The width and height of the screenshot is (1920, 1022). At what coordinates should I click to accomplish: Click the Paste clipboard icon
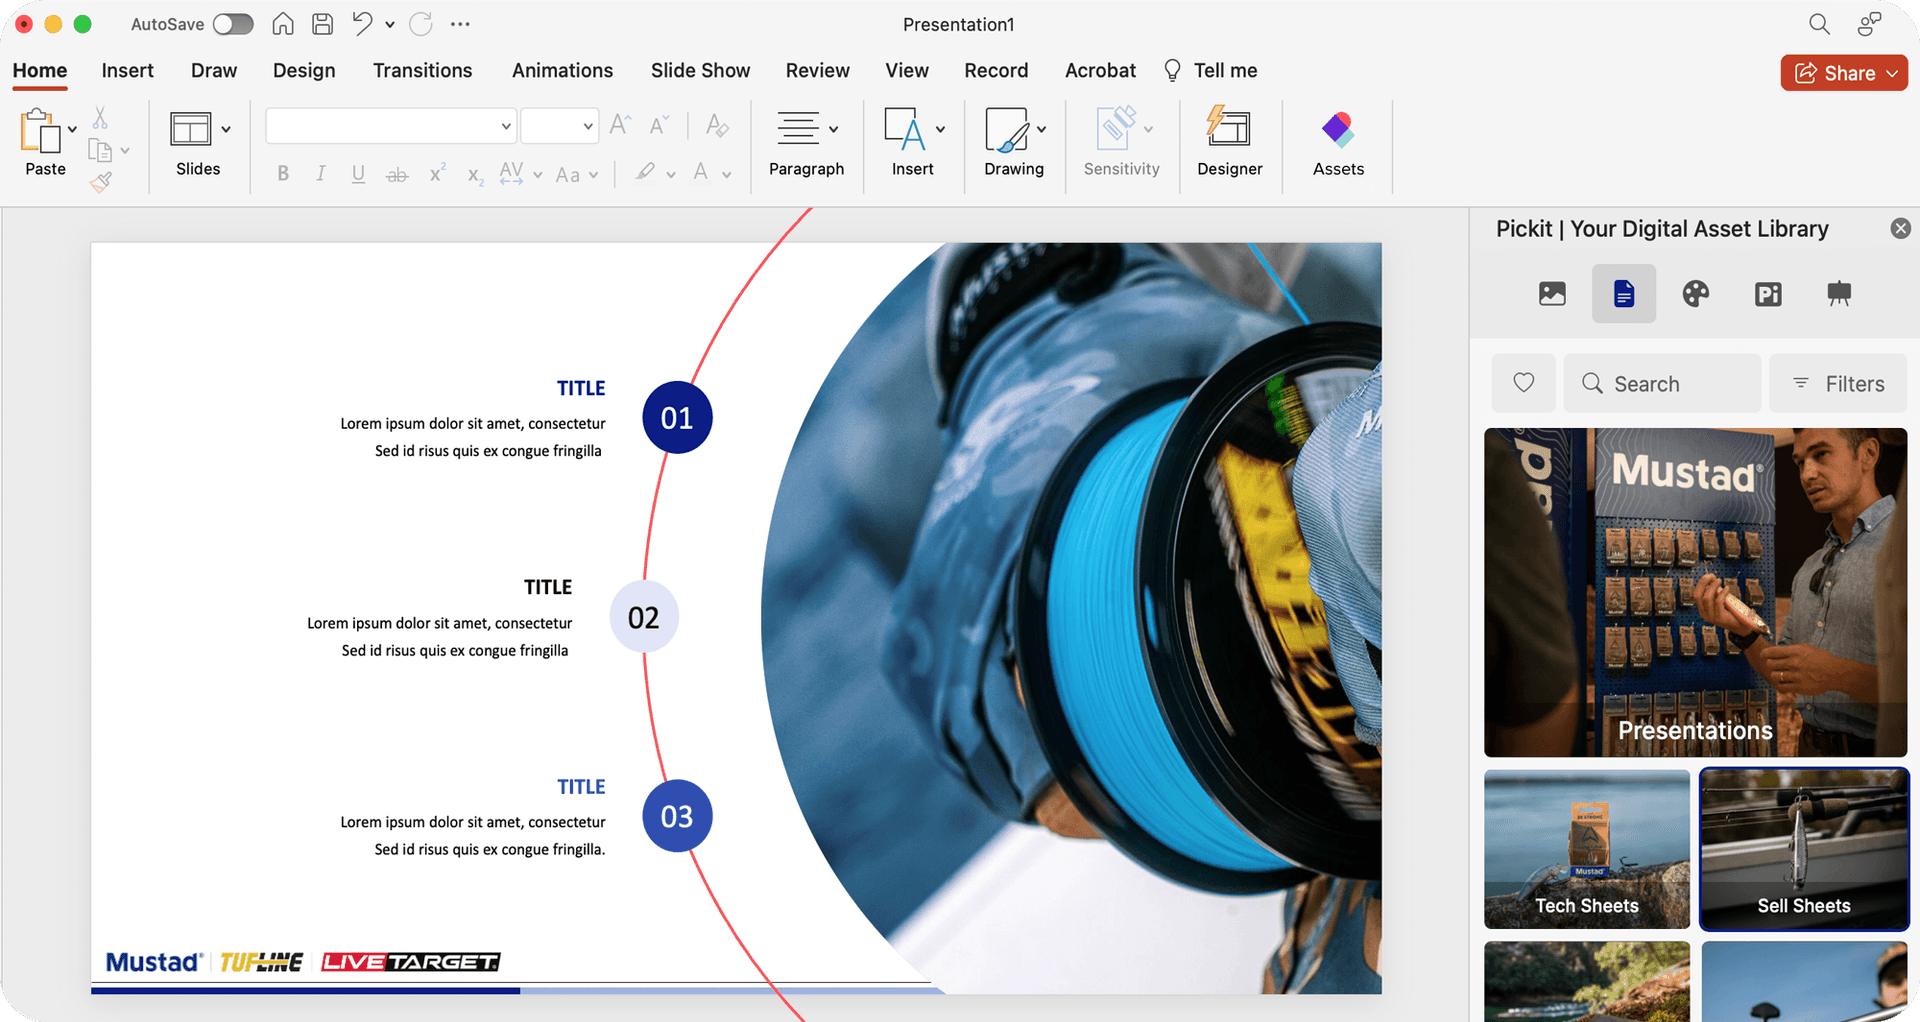40,131
